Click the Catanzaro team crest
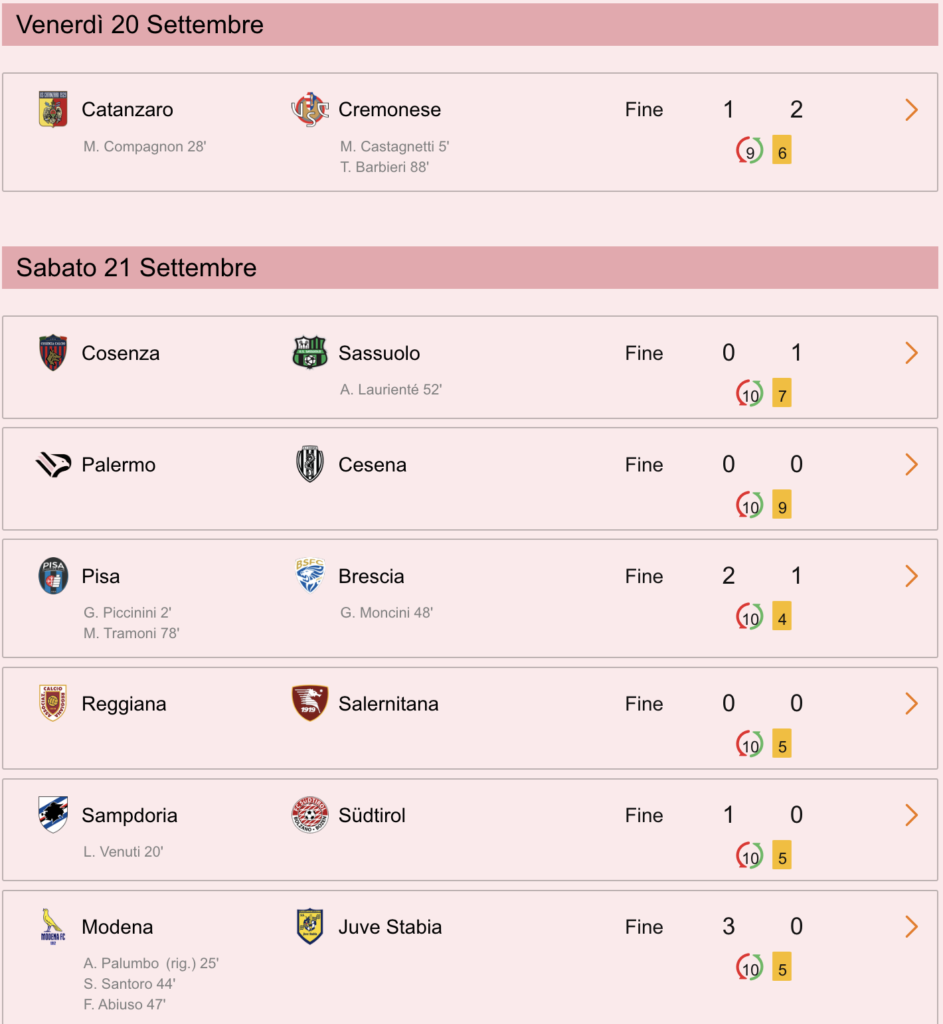943x1024 pixels. click(53, 109)
